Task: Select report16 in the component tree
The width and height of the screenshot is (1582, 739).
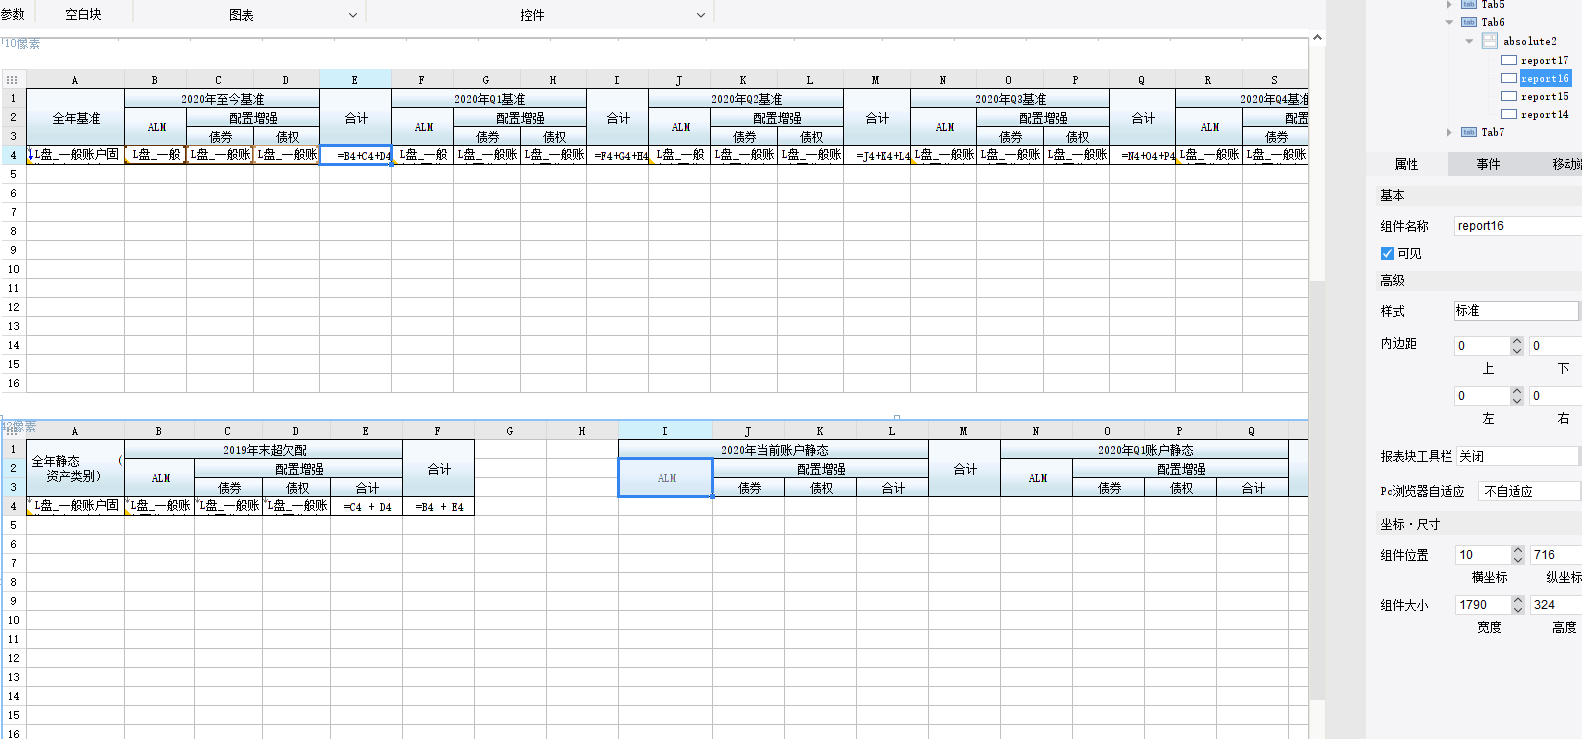Action: pyautogui.click(x=1544, y=78)
